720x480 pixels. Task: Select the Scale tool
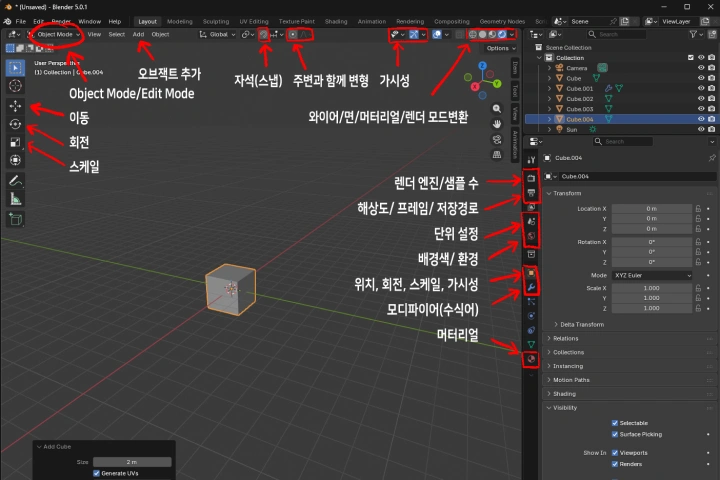15,142
